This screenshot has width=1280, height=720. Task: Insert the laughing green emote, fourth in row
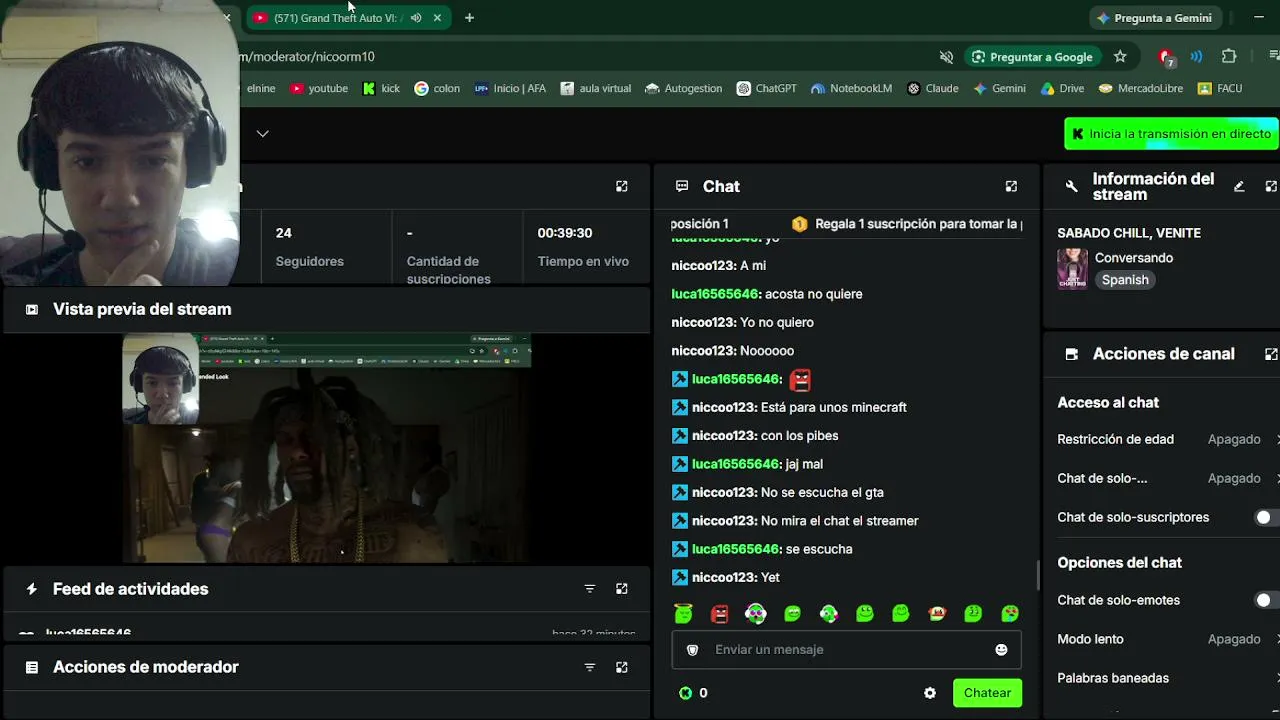tap(792, 614)
